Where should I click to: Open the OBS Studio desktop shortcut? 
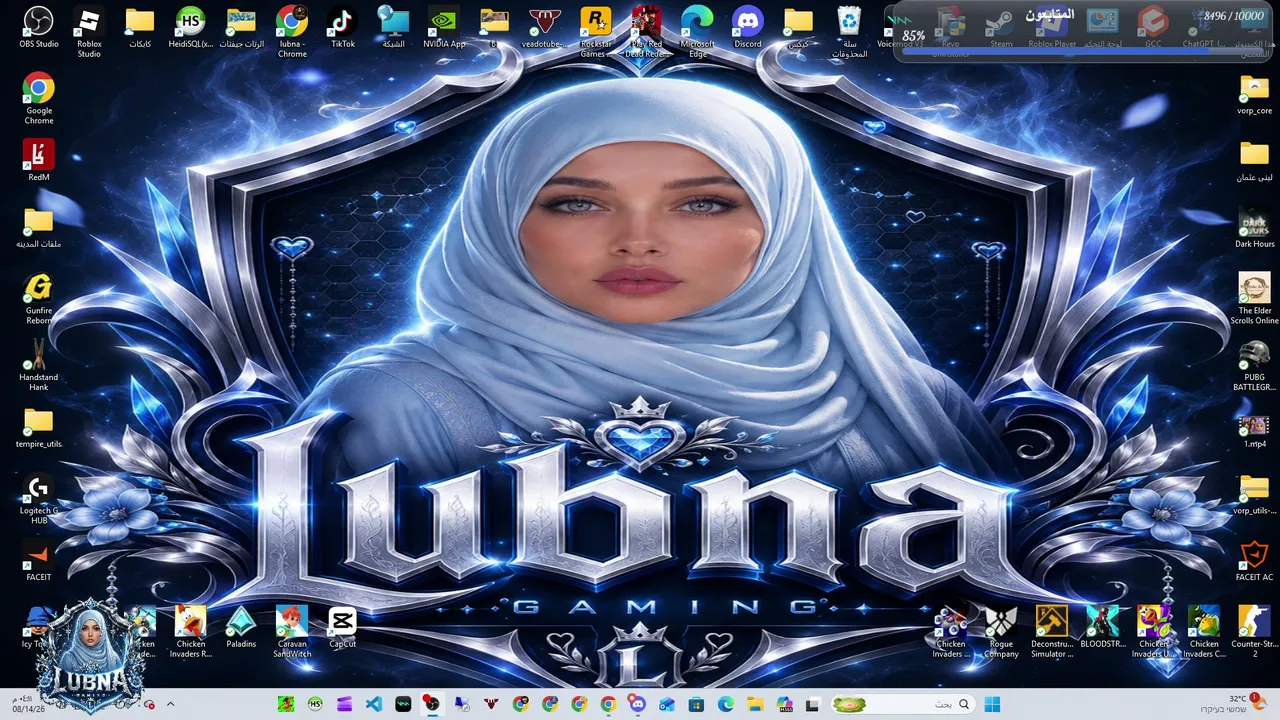pyautogui.click(x=39, y=28)
